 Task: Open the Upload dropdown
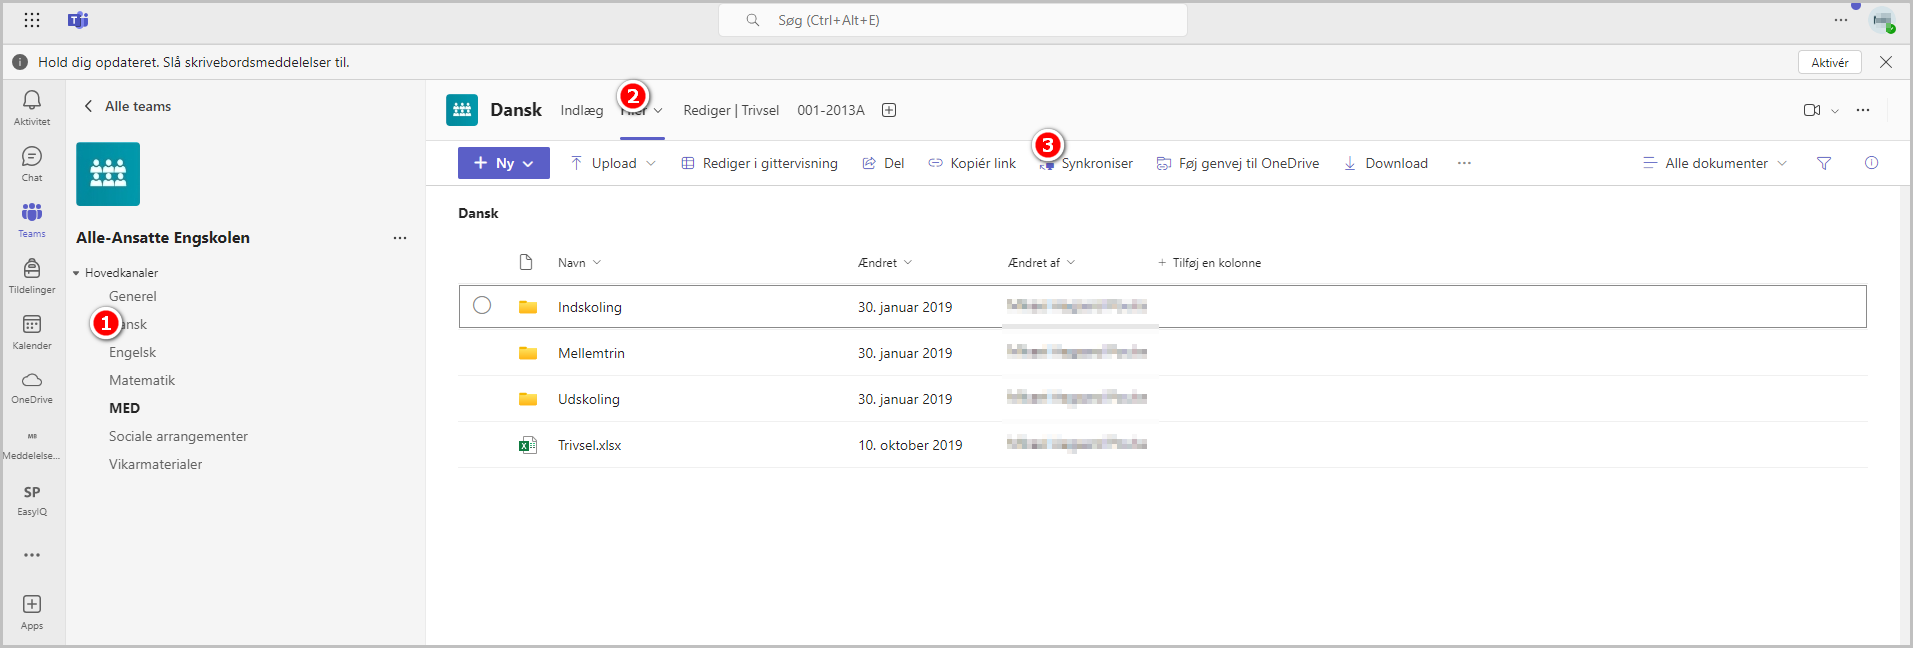[613, 163]
